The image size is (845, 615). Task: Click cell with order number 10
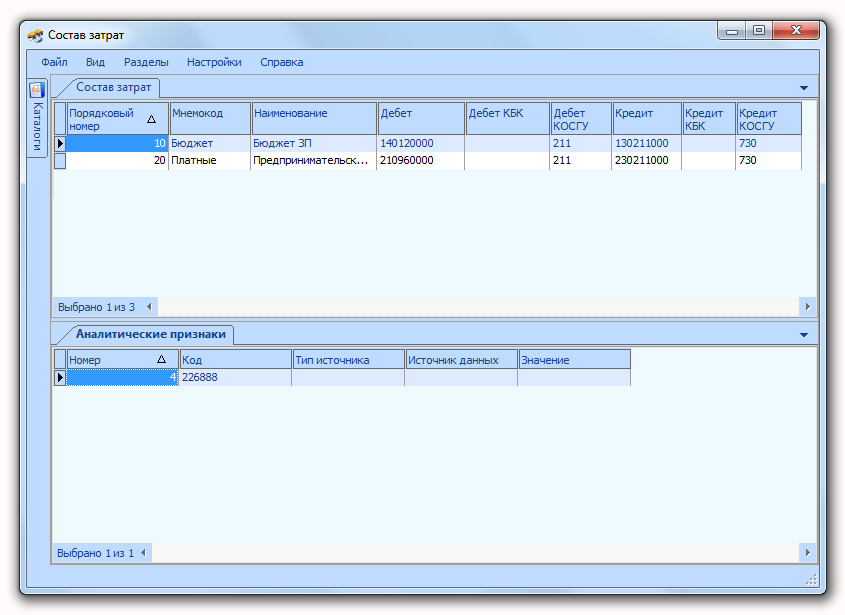click(x=117, y=143)
